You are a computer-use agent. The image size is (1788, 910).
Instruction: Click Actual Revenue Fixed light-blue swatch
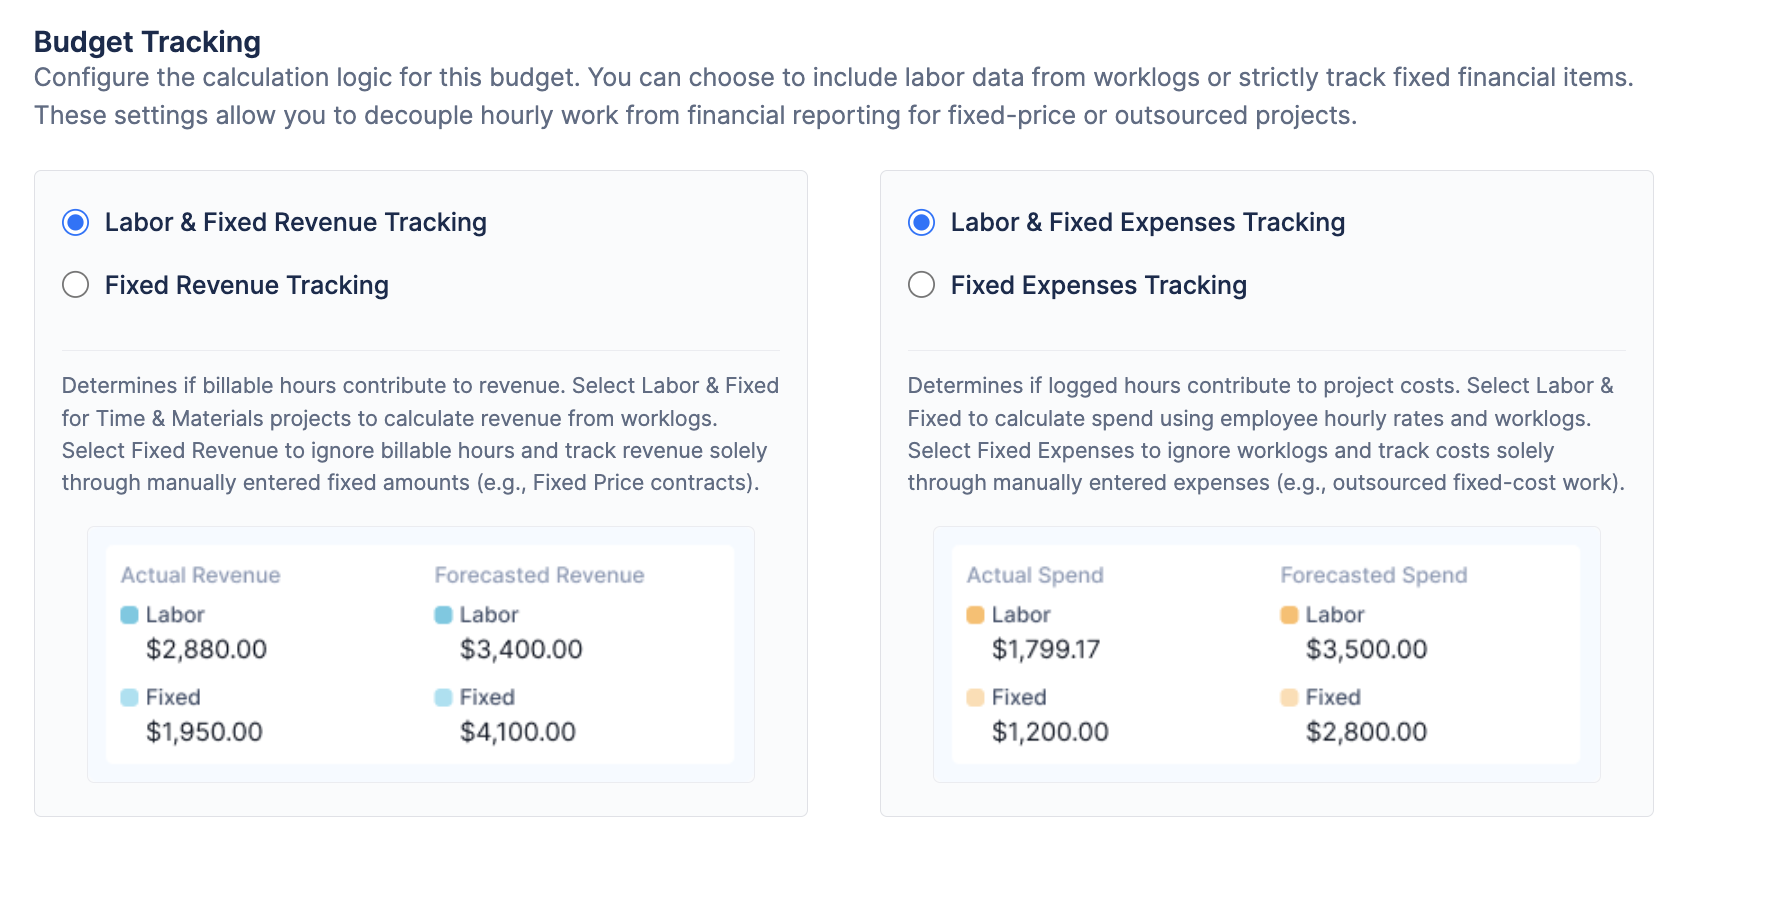(x=130, y=697)
